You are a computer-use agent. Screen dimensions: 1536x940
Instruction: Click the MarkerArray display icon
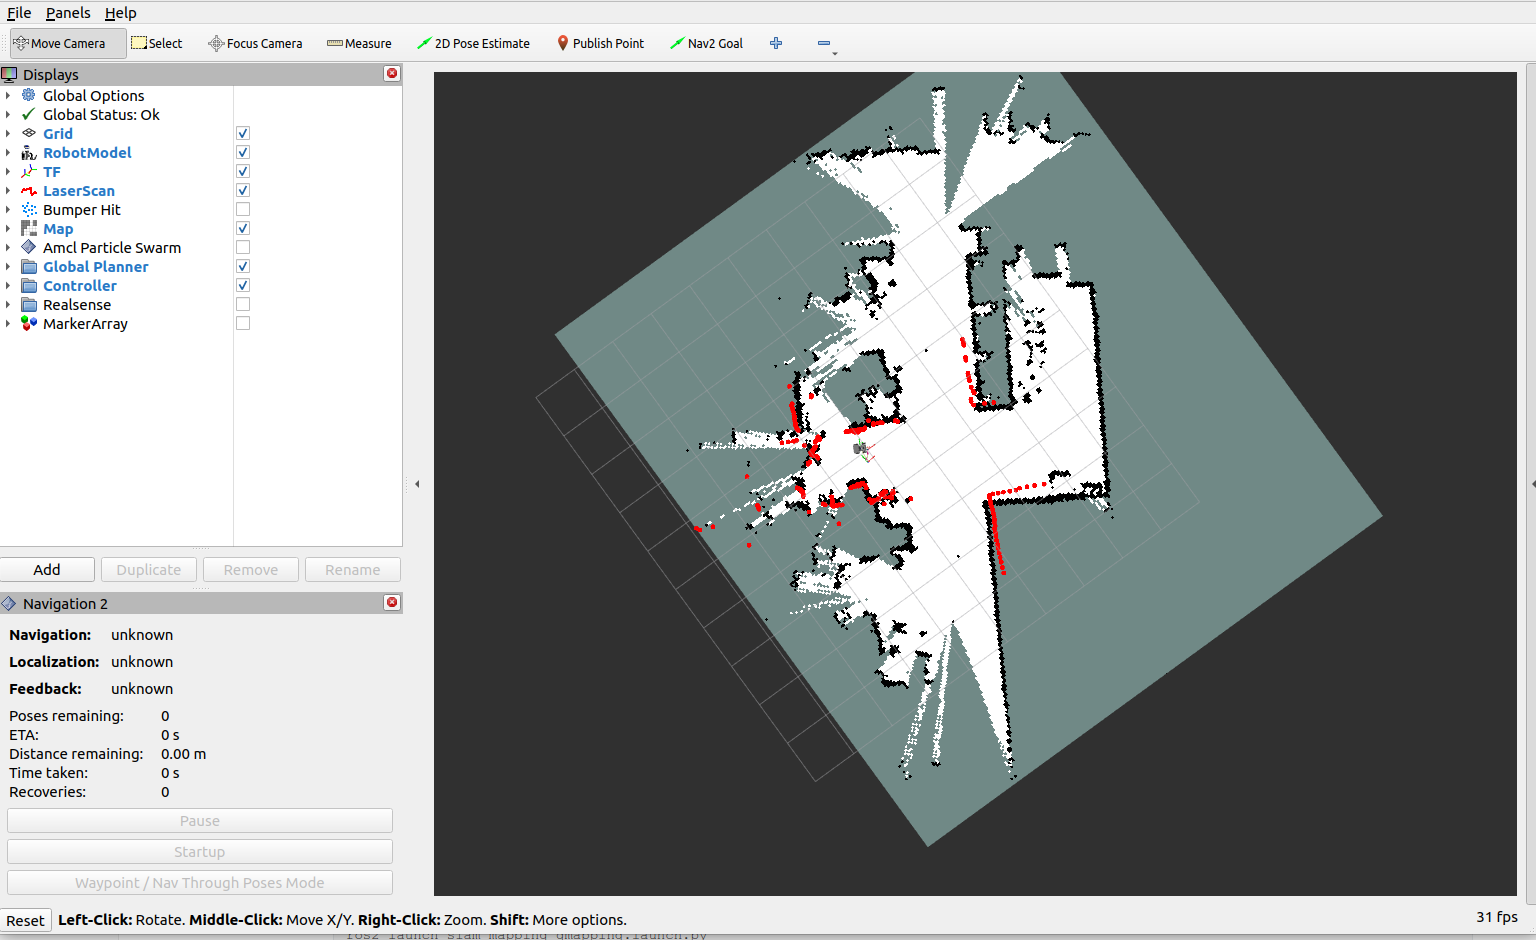[29, 323]
